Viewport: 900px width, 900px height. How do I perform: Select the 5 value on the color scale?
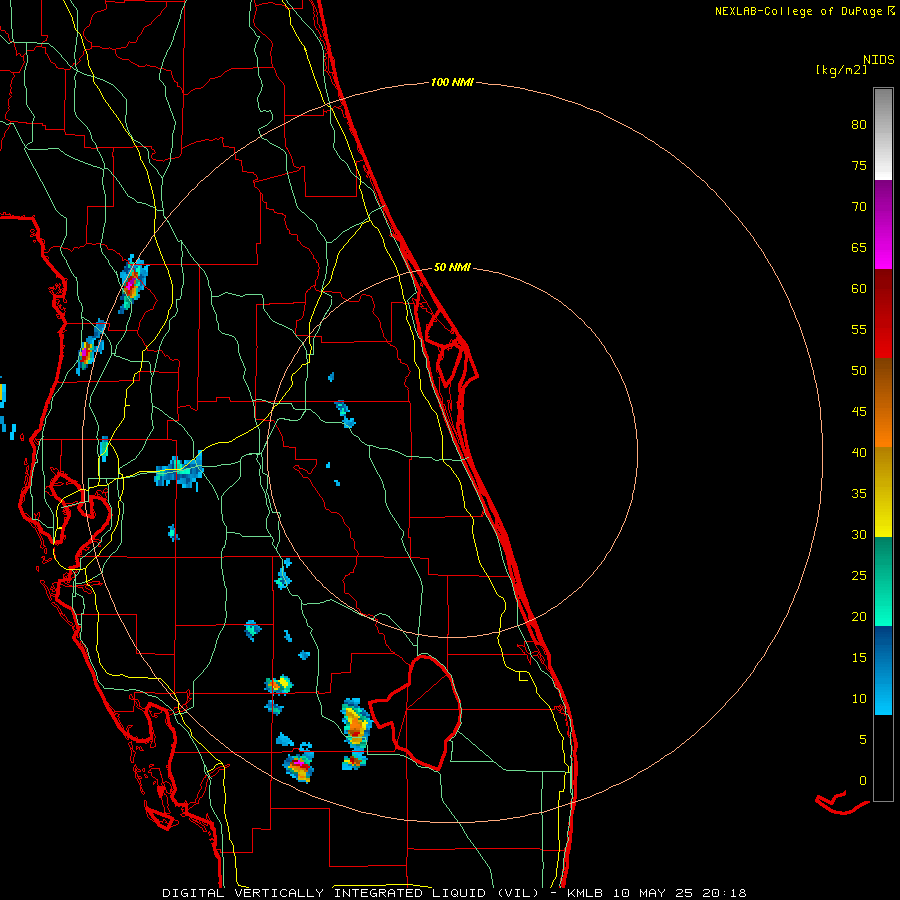863,739
